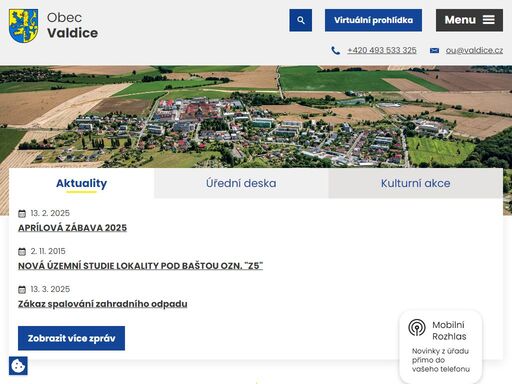The image size is (512, 384).
Task: Click Zobrazit více zpráv button
Action: [71, 338]
